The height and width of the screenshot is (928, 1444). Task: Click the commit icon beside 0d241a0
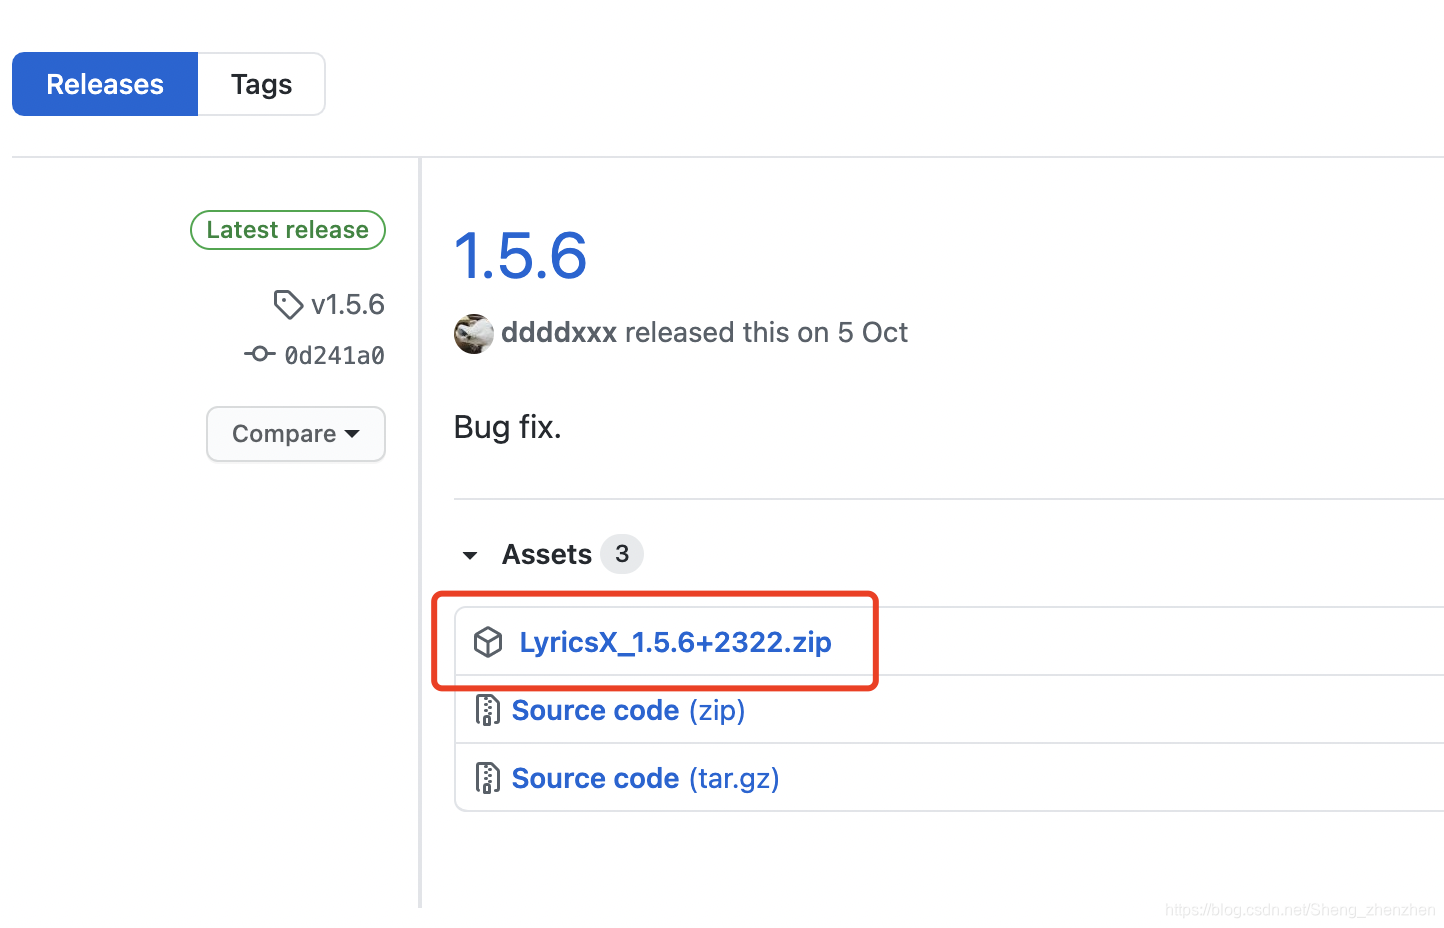pyautogui.click(x=259, y=354)
